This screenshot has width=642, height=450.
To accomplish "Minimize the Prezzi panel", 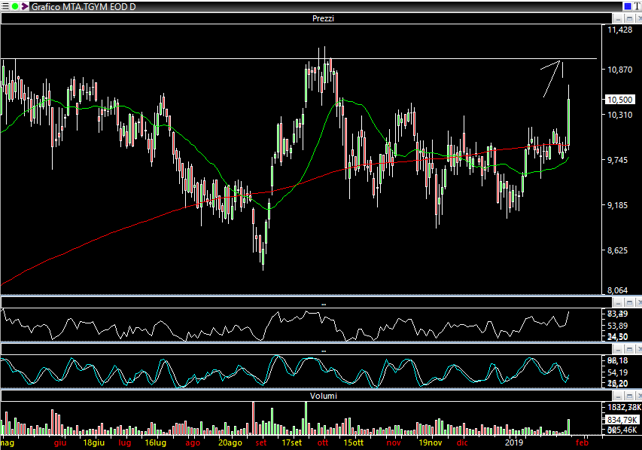I will [x=617, y=18].
